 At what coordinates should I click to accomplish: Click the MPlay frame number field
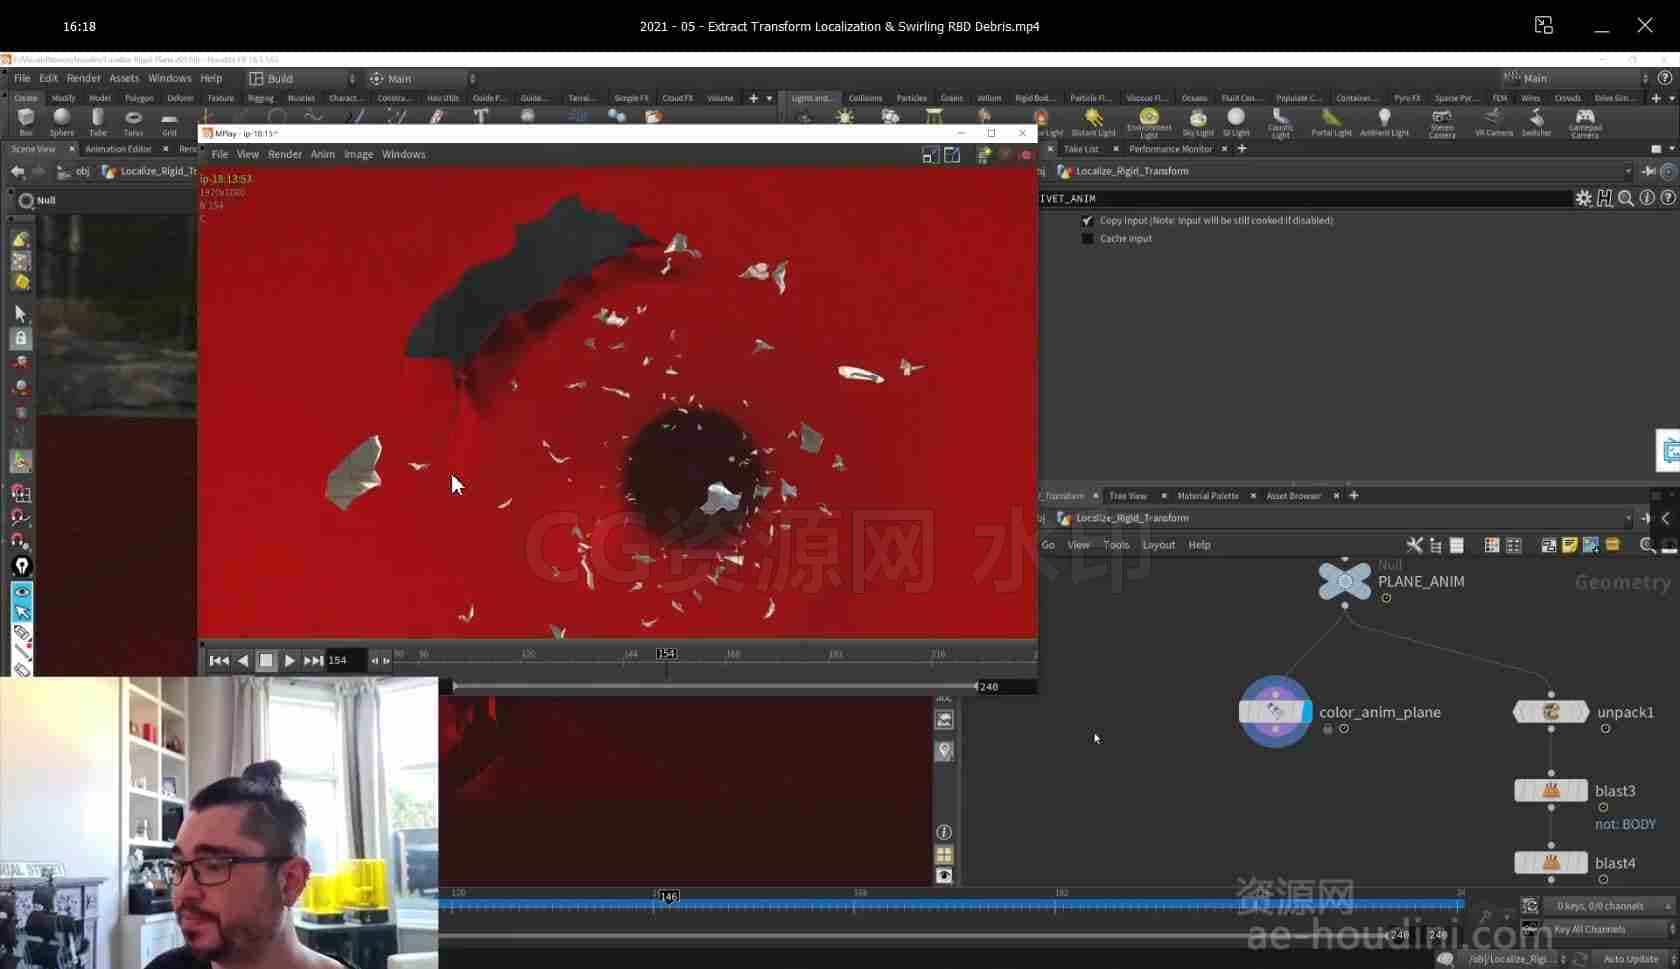pyautogui.click(x=345, y=660)
